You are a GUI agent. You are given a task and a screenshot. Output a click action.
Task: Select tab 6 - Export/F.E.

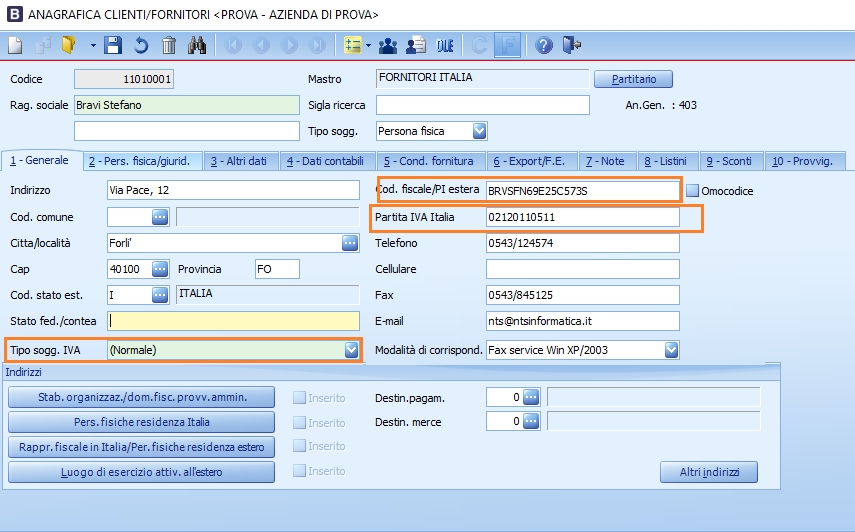532,161
